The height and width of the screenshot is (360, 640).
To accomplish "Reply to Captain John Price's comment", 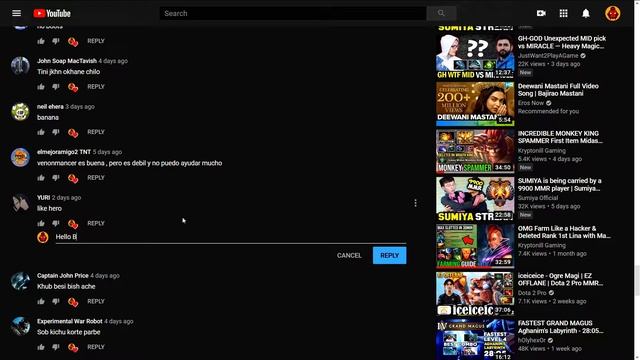I will [x=96, y=301].
